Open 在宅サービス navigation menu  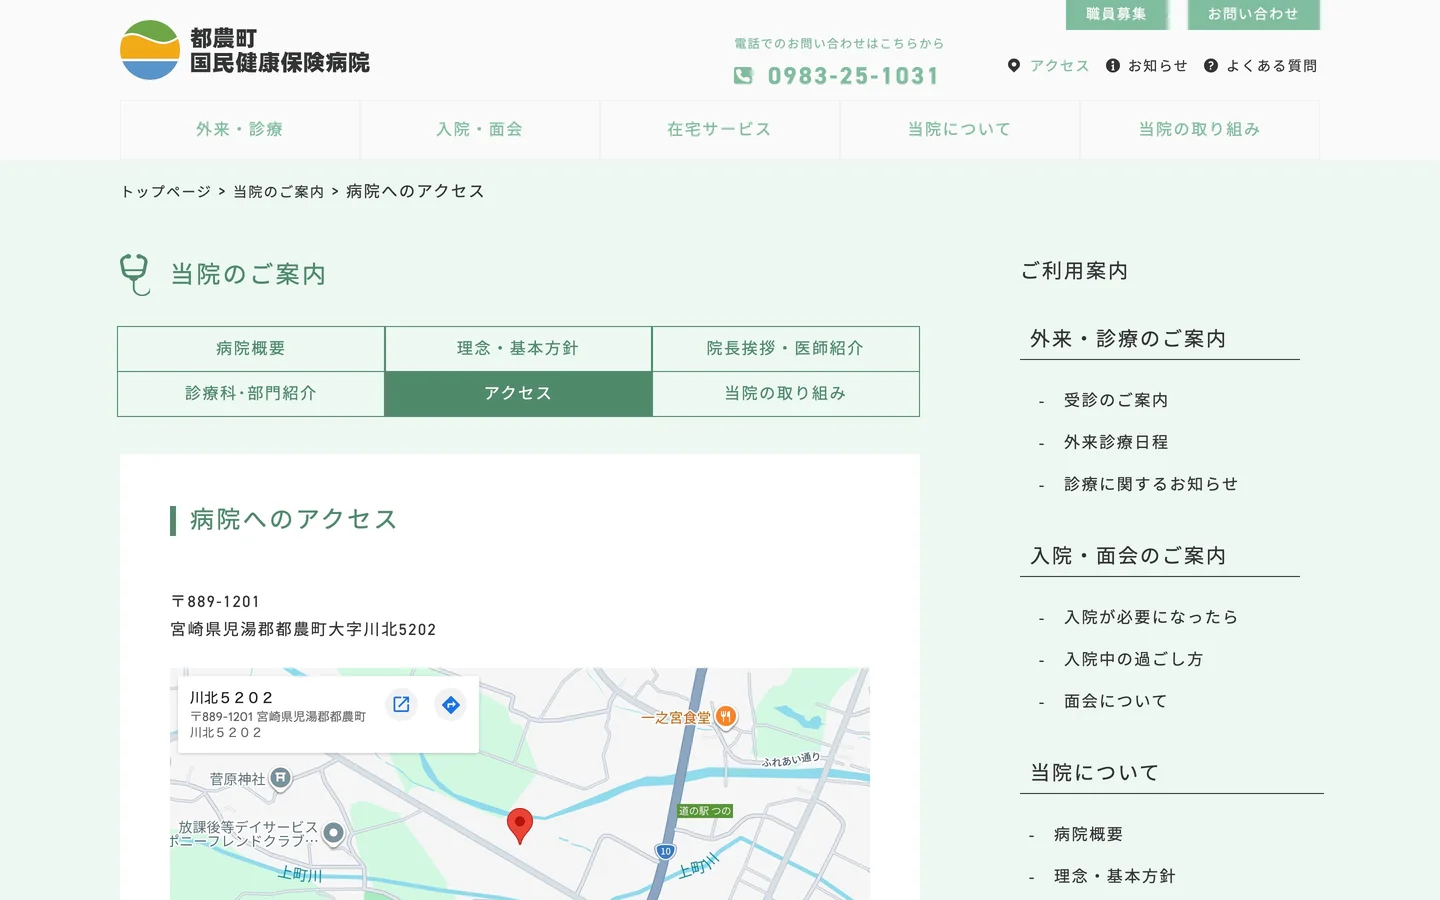pyautogui.click(x=720, y=130)
